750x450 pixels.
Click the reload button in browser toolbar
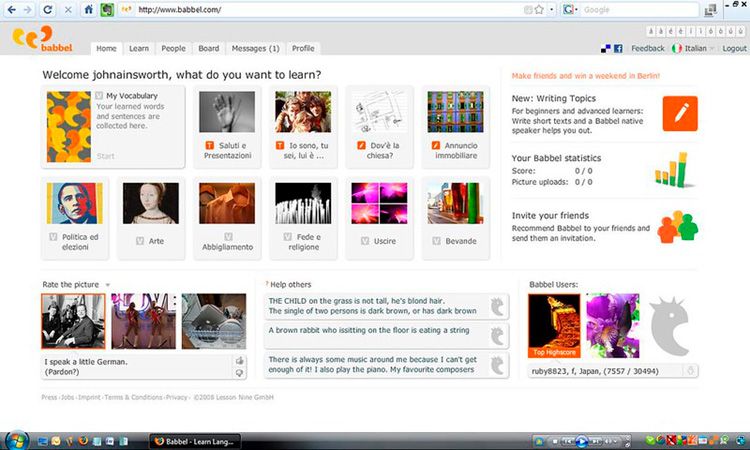pyautogui.click(x=47, y=10)
